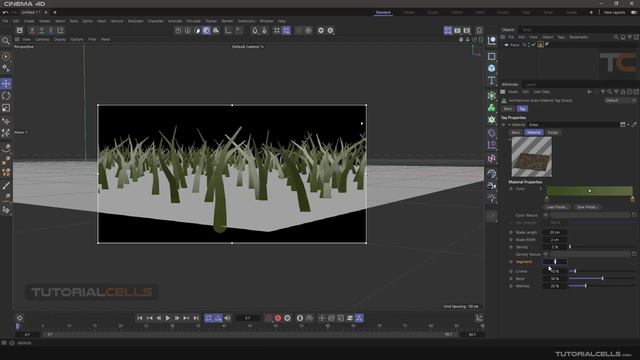Open the Simulate menu
Screen dimensions: 640x360
coord(193,21)
